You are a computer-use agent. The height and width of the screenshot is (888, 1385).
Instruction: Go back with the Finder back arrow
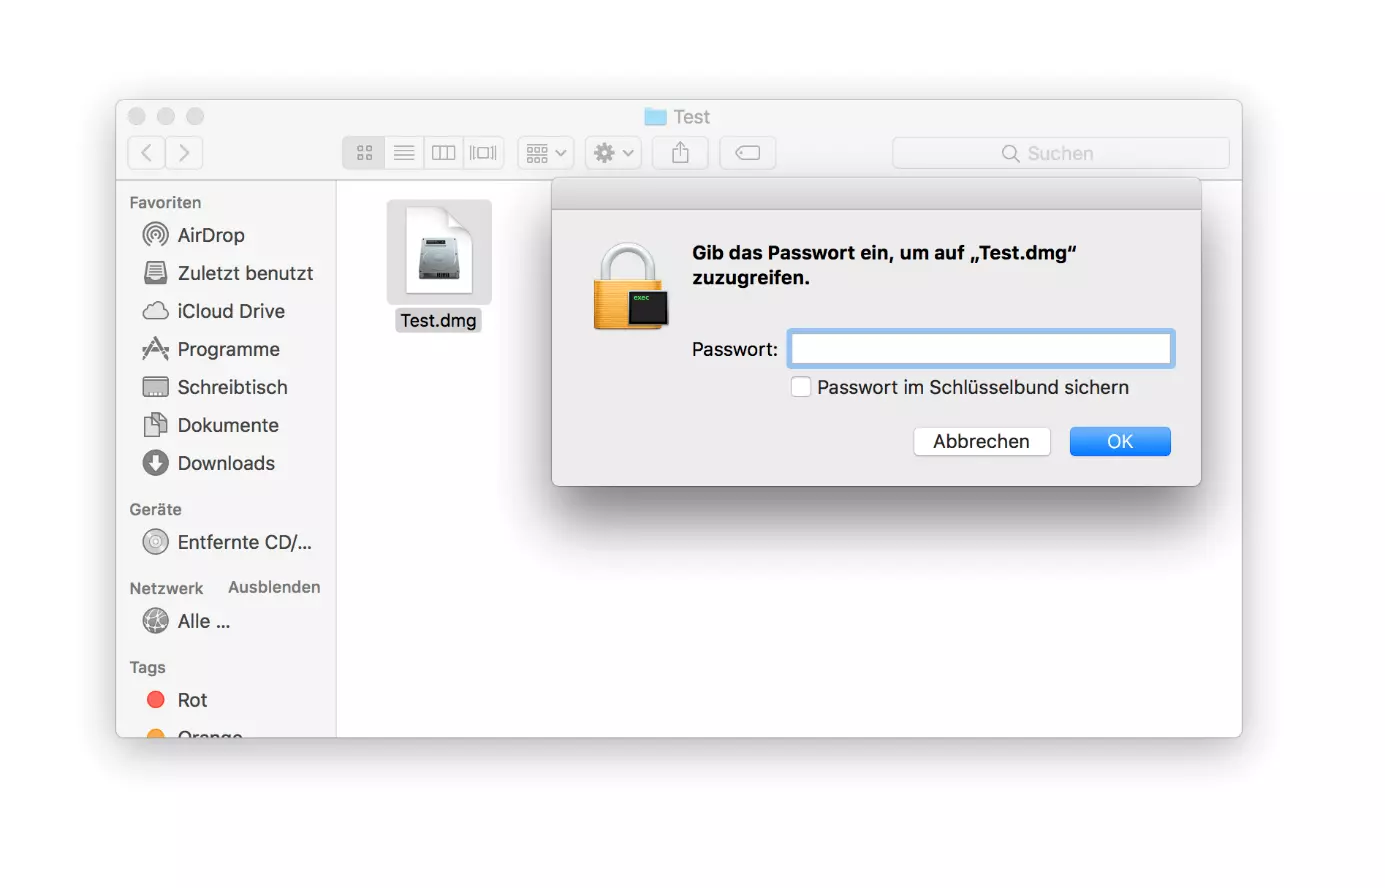[146, 153]
